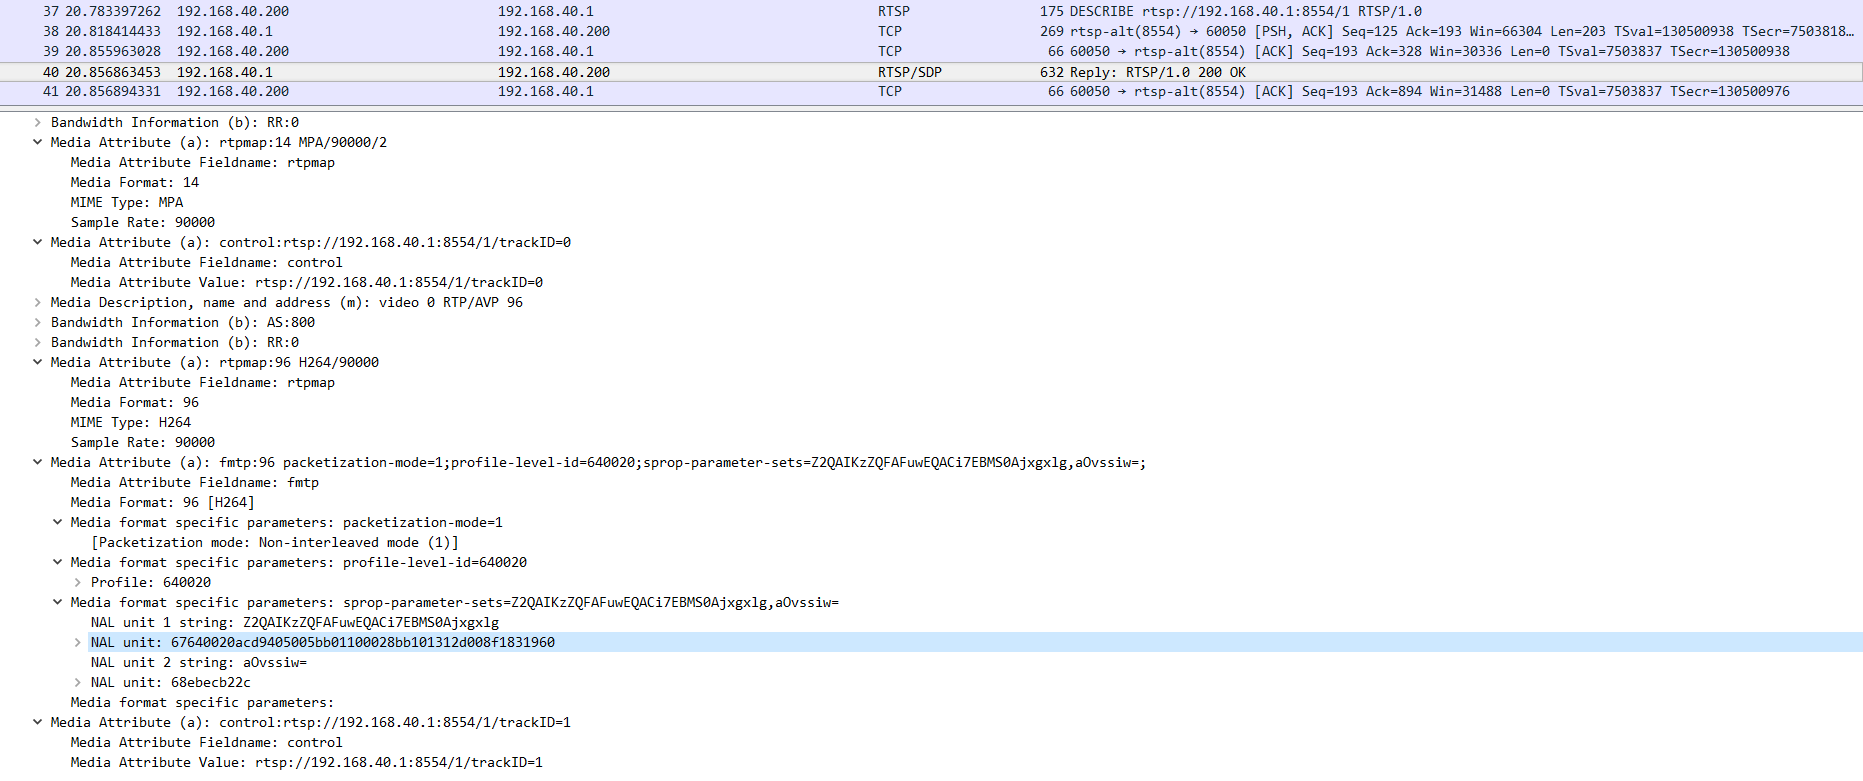Select 'MIME Type: MPA' line
The image size is (1863, 781).
pos(127,202)
